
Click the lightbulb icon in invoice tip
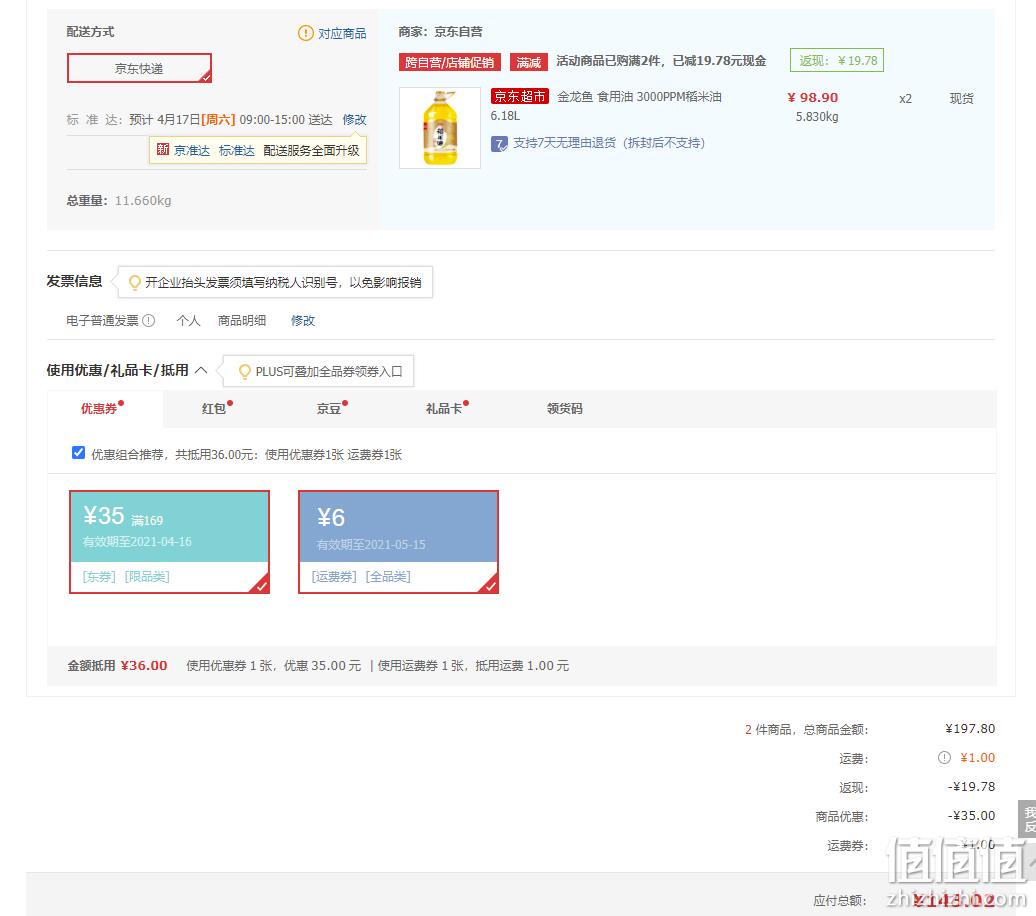(134, 283)
